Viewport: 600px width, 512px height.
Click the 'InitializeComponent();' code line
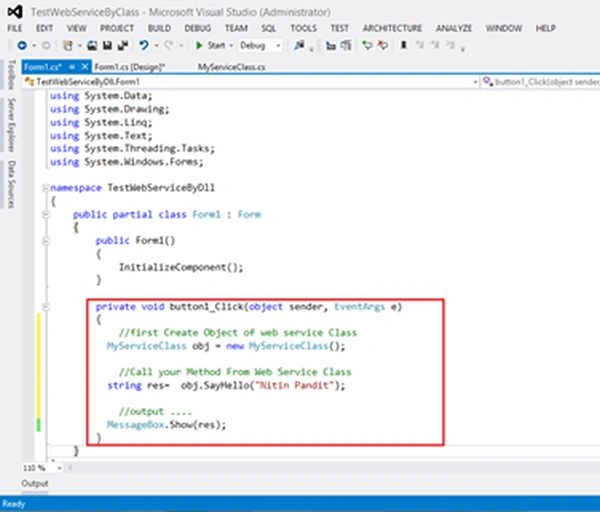[181, 267]
